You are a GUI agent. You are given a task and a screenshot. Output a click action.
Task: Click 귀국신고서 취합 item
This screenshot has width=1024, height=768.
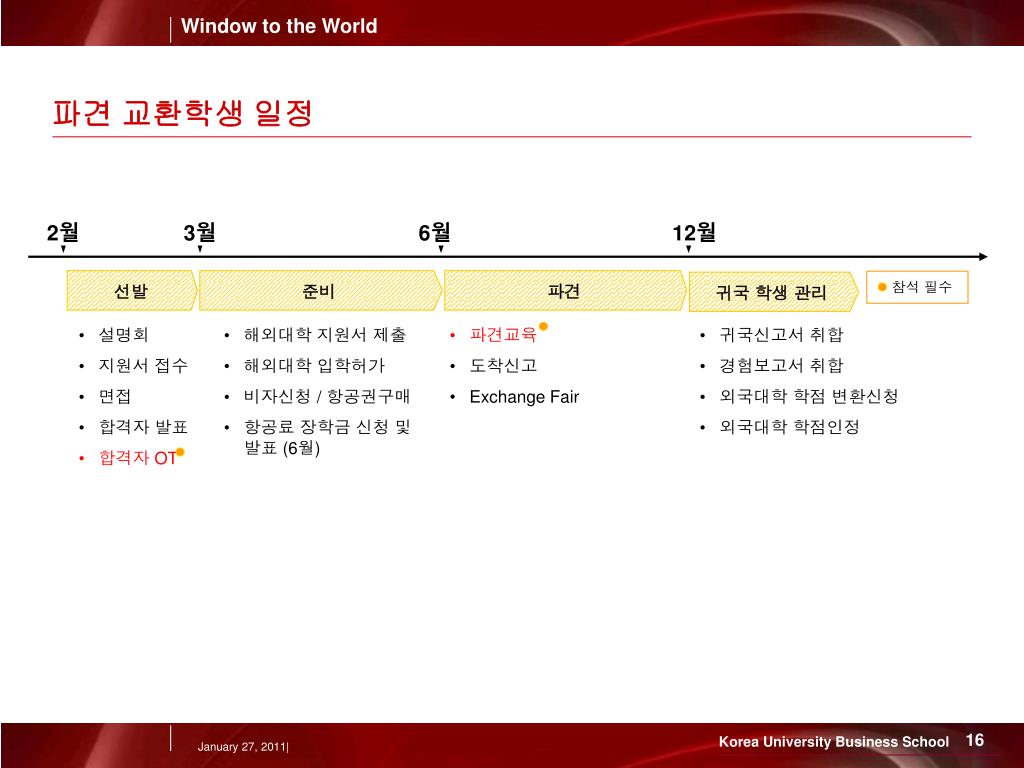tap(781, 335)
